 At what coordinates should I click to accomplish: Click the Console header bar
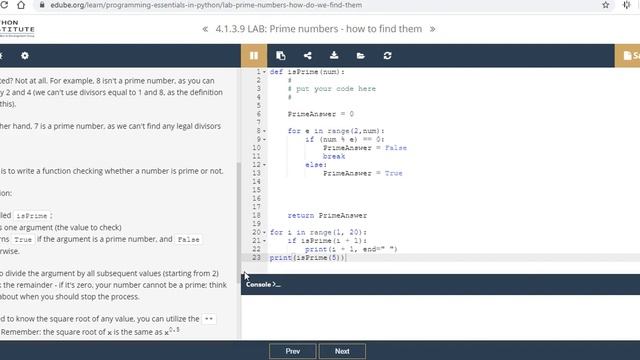pyautogui.click(x=440, y=284)
